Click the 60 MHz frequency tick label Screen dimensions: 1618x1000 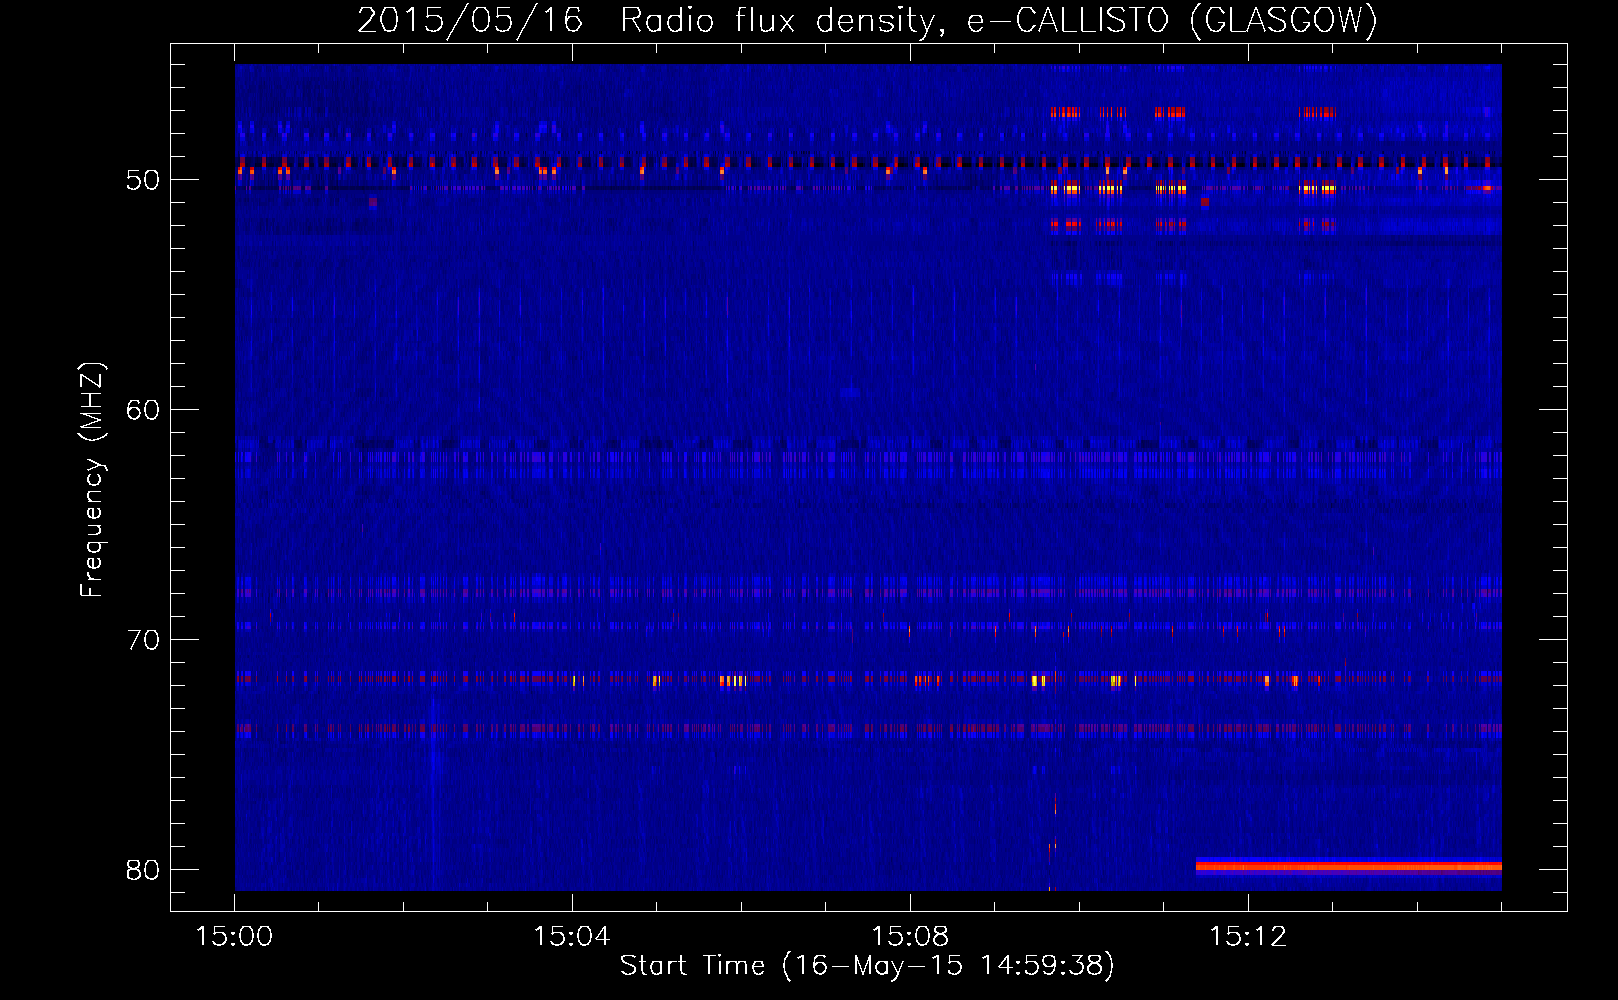[x=143, y=410]
